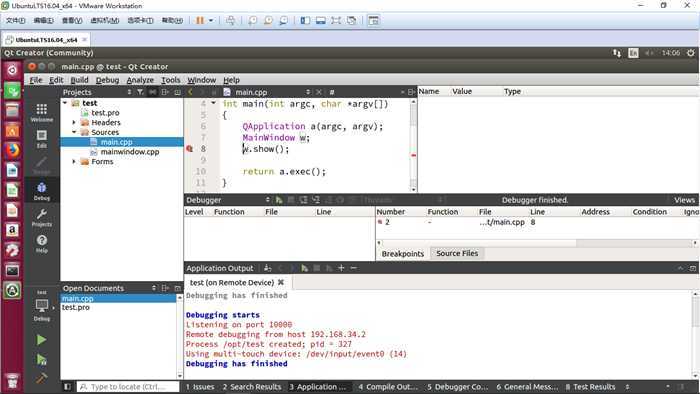700x394 pixels.
Task: Click the filter tree icon in Projects panel
Action: coord(140,92)
